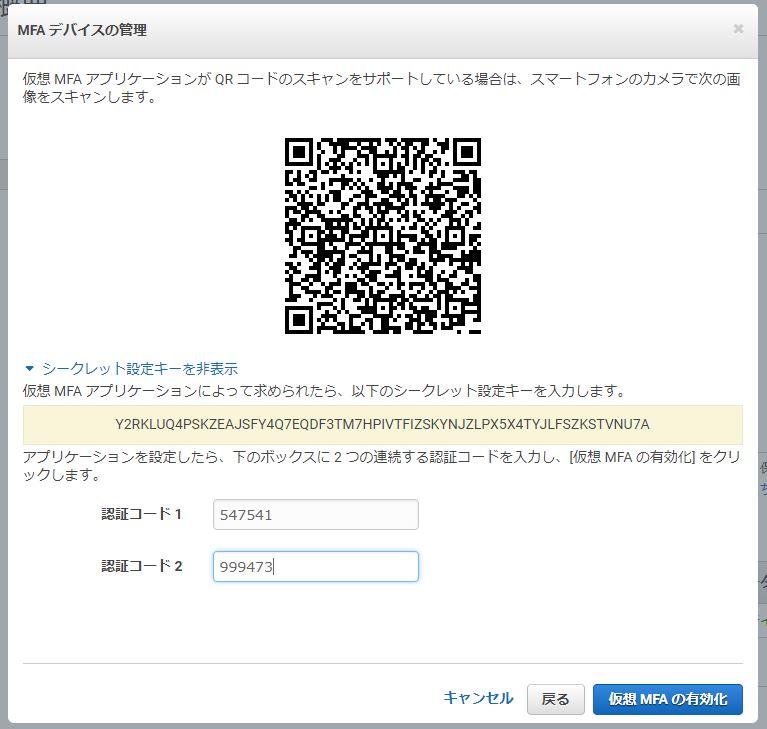Click the MFA デバイスの管理 dialog title
The width and height of the screenshot is (767, 729).
point(82,30)
